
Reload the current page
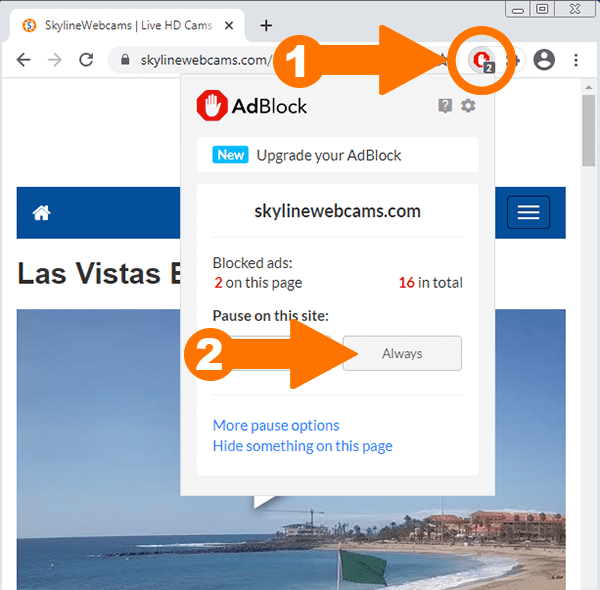coord(86,60)
